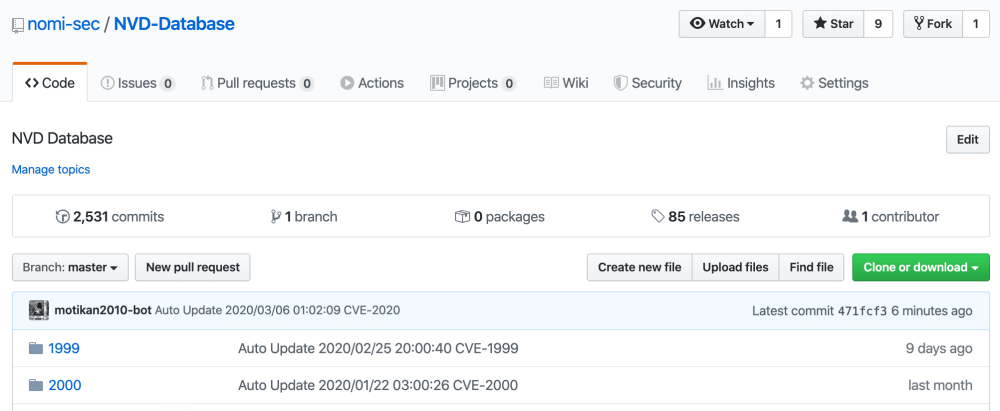This screenshot has width=1000, height=411.
Task: Open the Watch notifications dropdown
Action: point(721,24)
